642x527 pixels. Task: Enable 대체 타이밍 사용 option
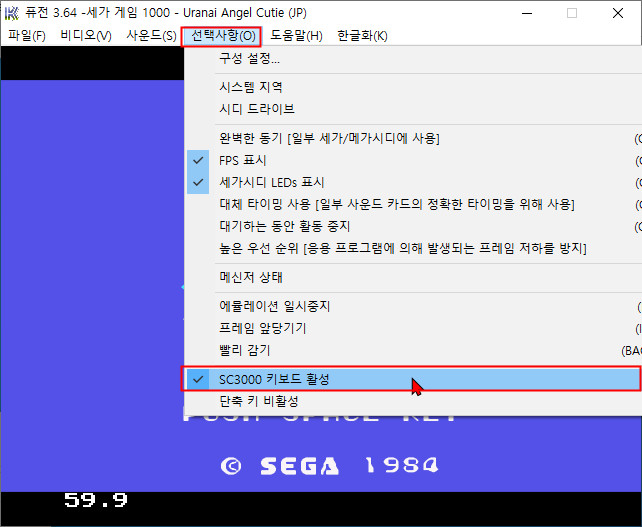point(414,204)
